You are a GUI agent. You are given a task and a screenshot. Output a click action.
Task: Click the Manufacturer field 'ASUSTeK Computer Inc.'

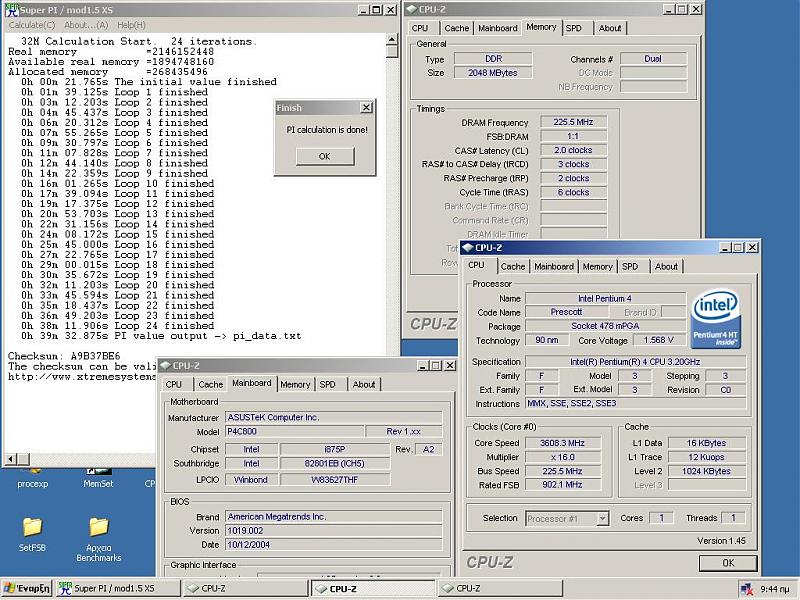click(x=334, y=417)
